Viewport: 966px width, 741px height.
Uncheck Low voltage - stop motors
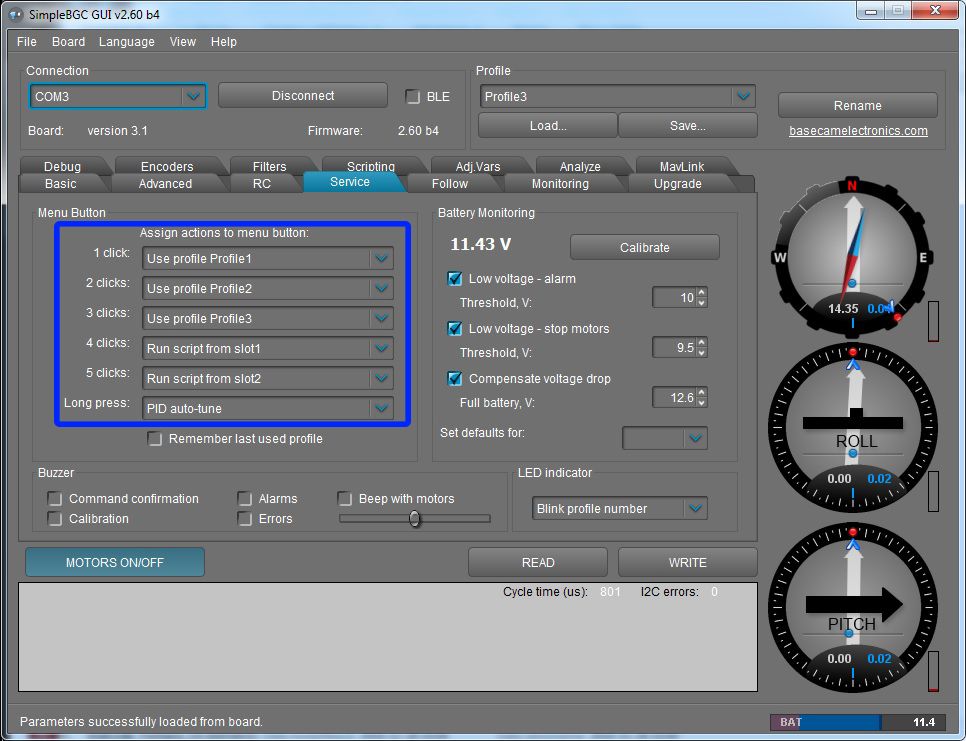[455, 328]
